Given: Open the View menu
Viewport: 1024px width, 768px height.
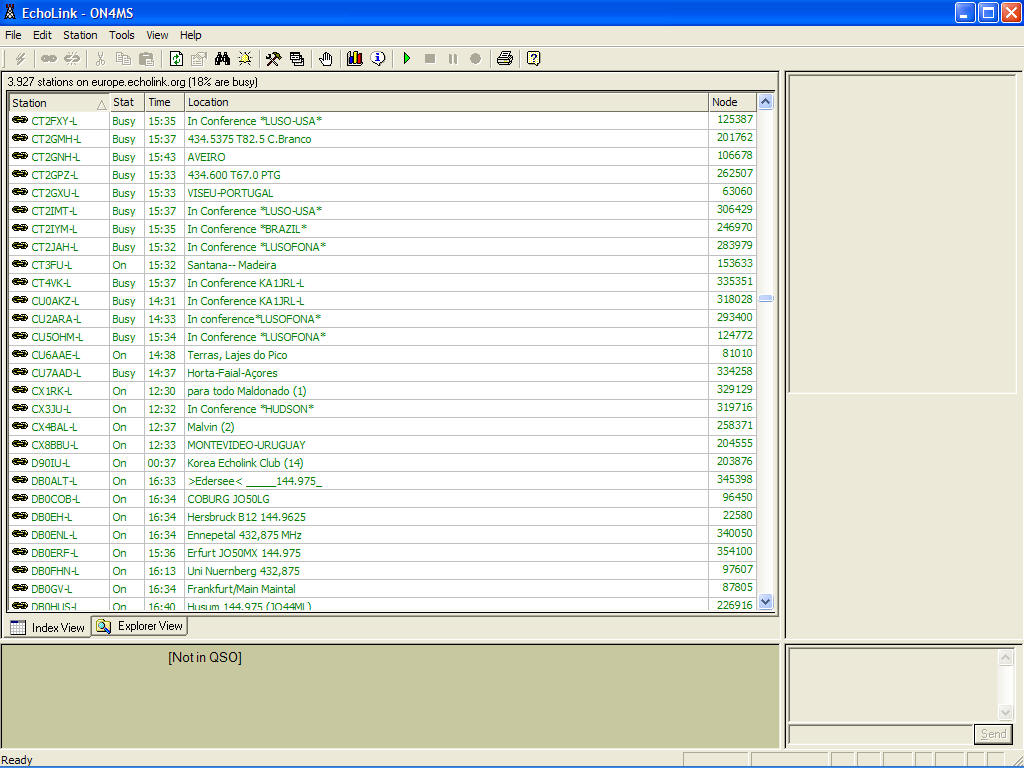Looking at the screenshot, I should [x=157, y=35].
